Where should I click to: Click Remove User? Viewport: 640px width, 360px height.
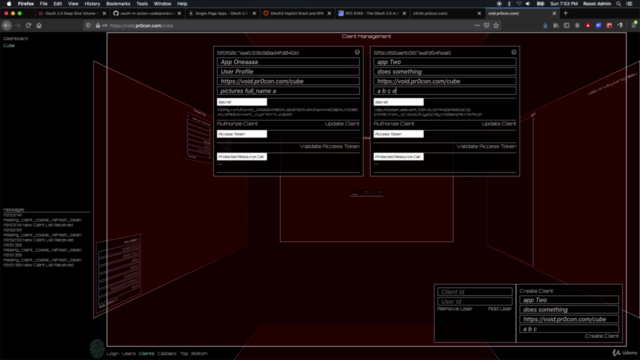point(455,309)
